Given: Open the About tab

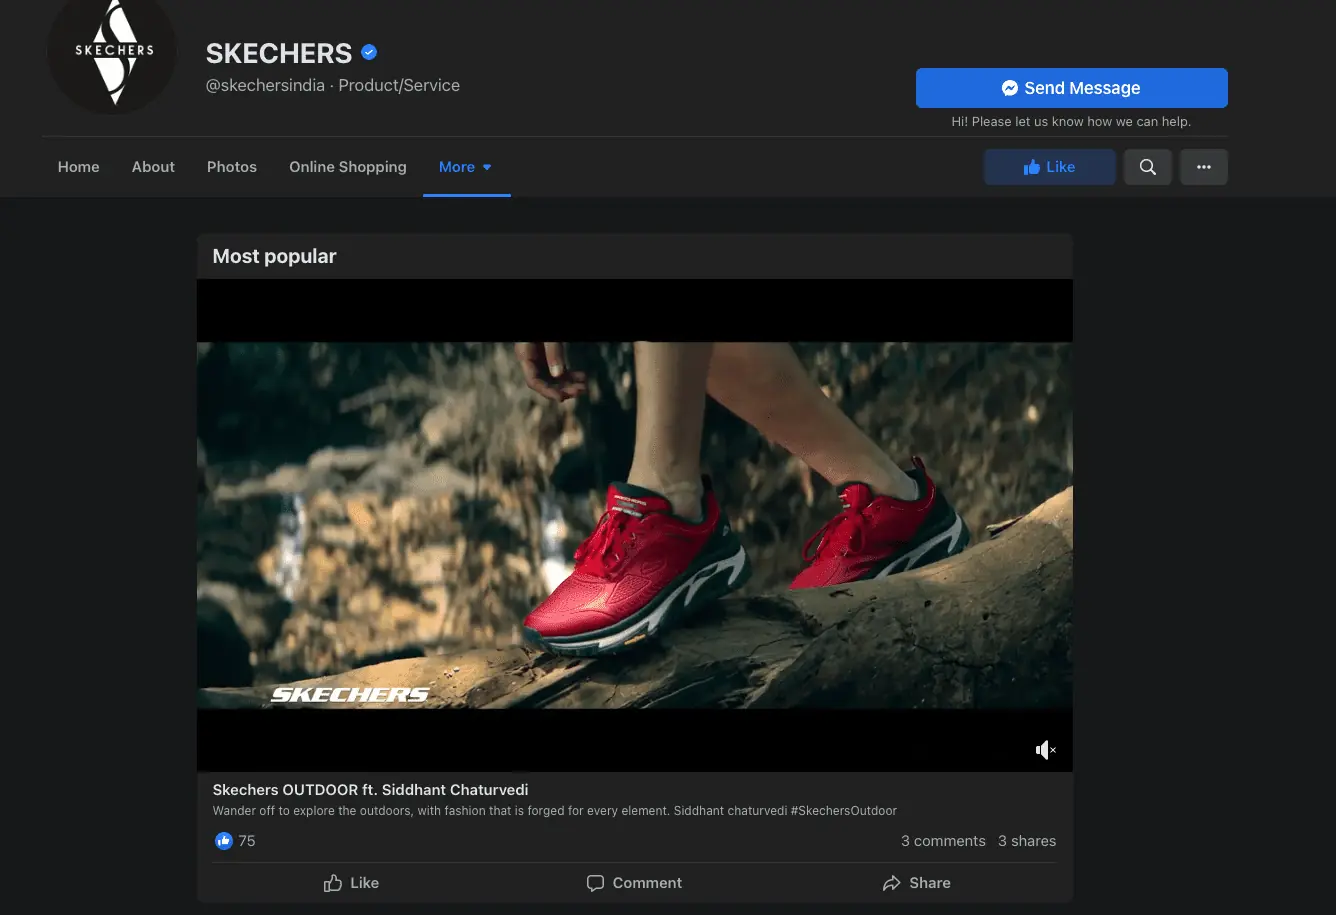Looking at the screenshot, I should point(153,167).
